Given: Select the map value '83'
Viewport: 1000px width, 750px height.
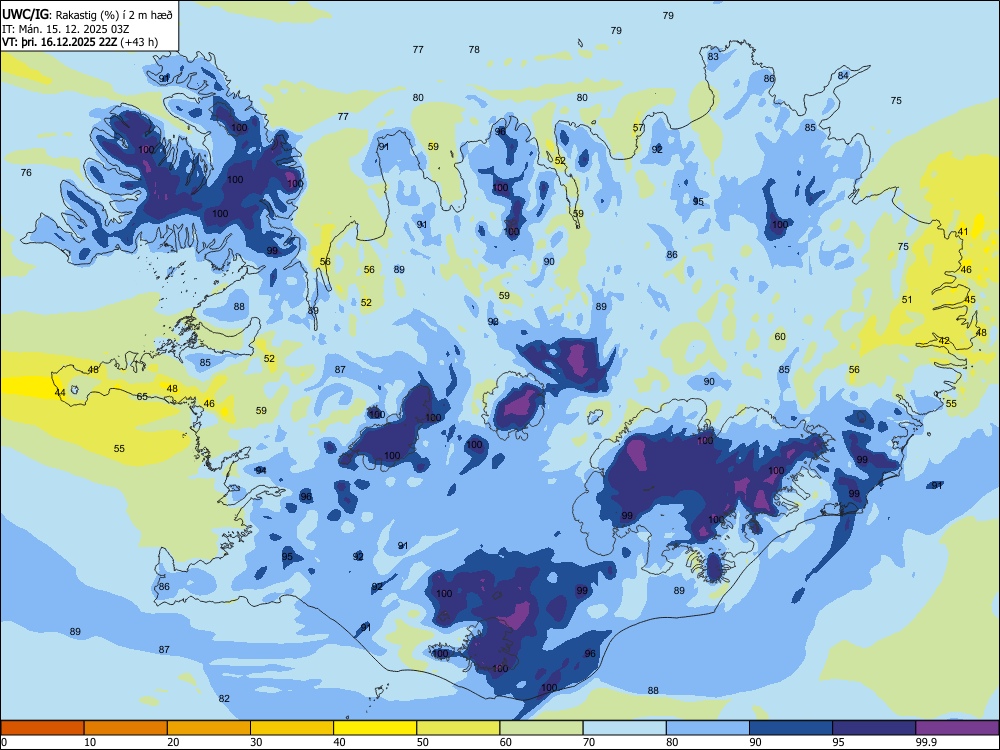Looking at the screenshot, I should pos(713,56).
